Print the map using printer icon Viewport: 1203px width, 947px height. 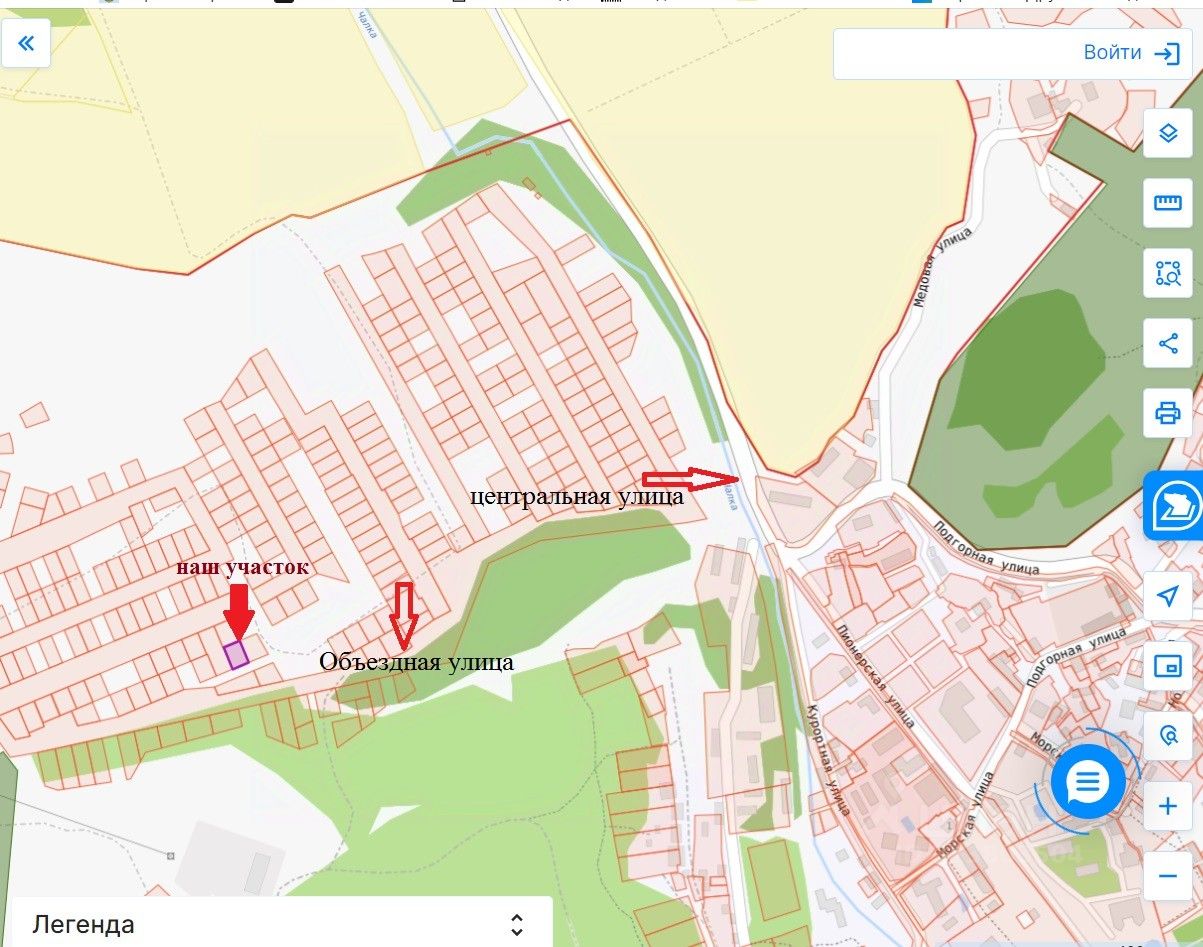(x=1168, y=413)
